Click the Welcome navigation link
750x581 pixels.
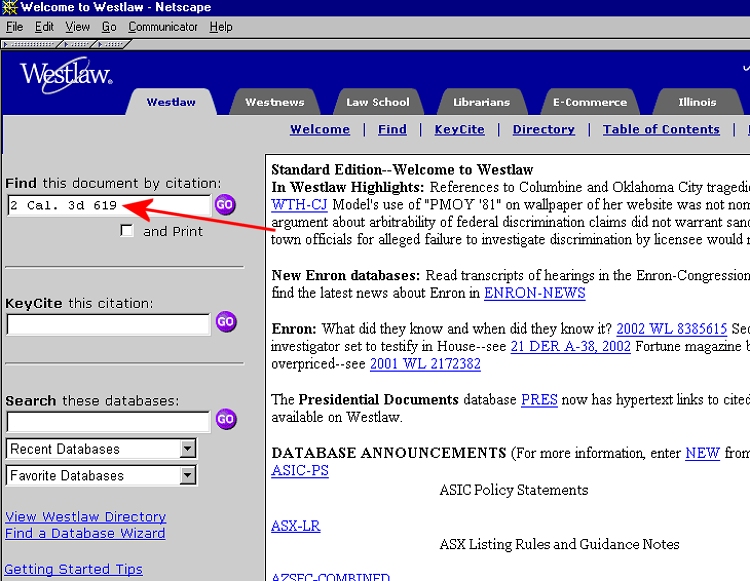tap(320, 130)
